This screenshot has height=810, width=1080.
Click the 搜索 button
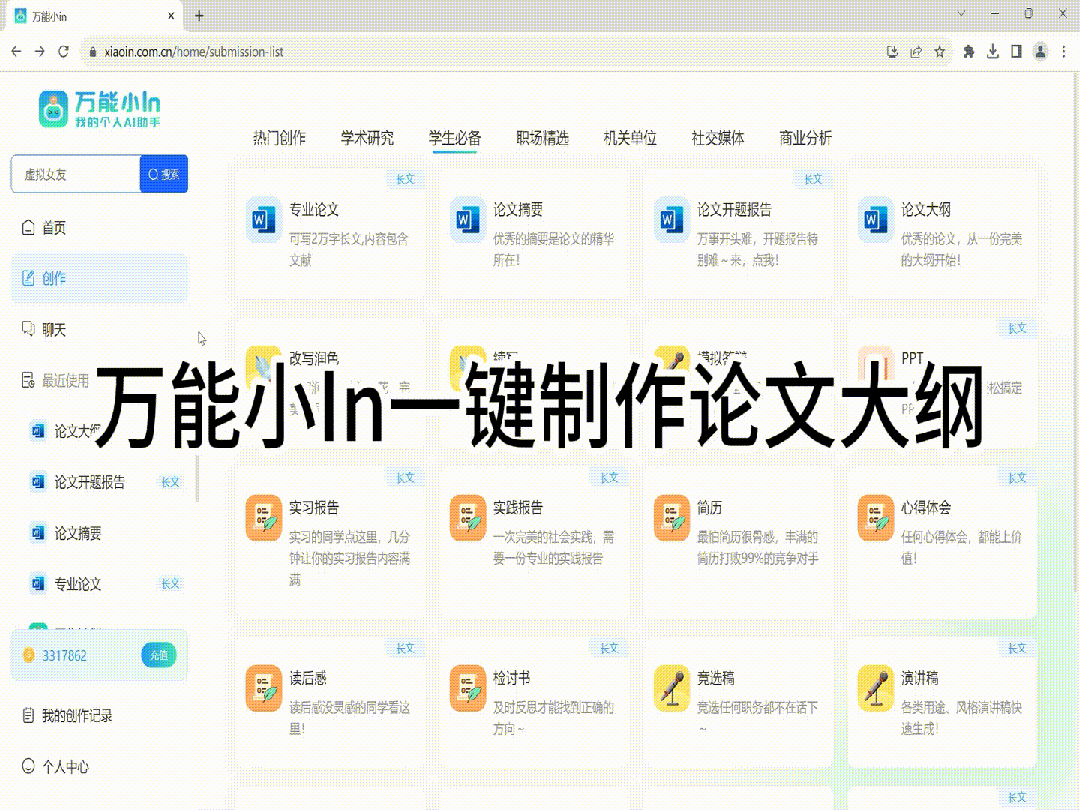(x=164, y=174)
